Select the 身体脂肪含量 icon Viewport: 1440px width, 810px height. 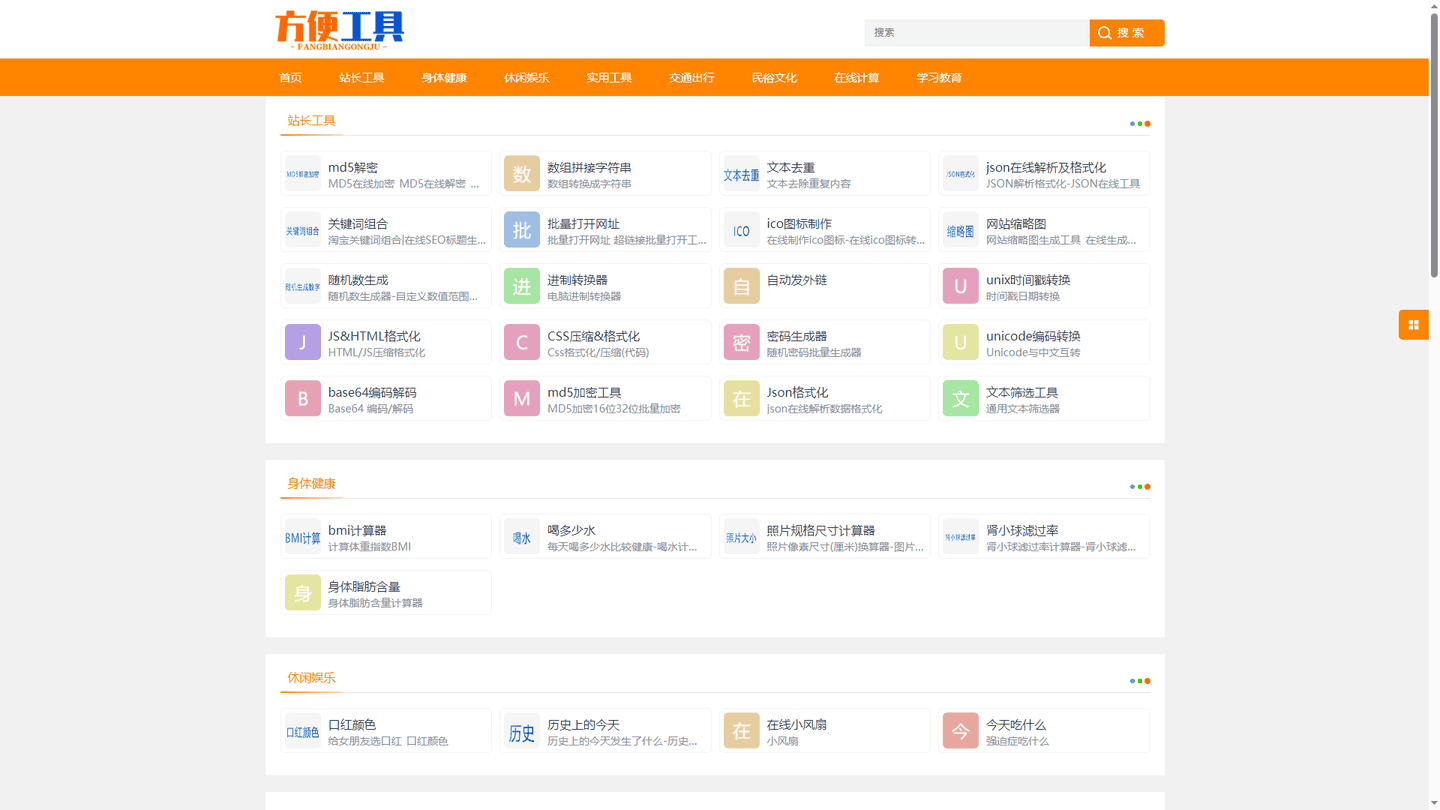point(303,593)
